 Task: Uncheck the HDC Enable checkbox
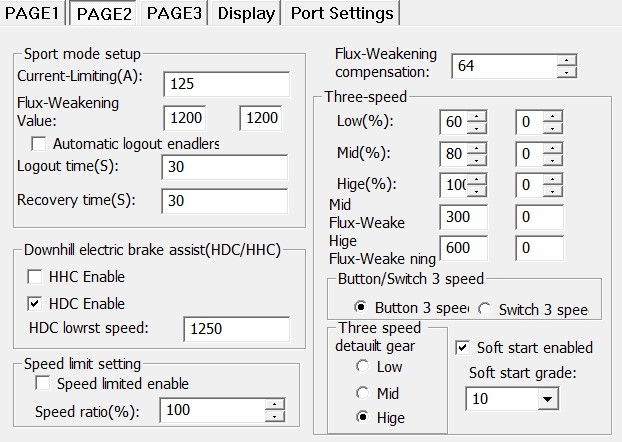[x=34, y=303]
